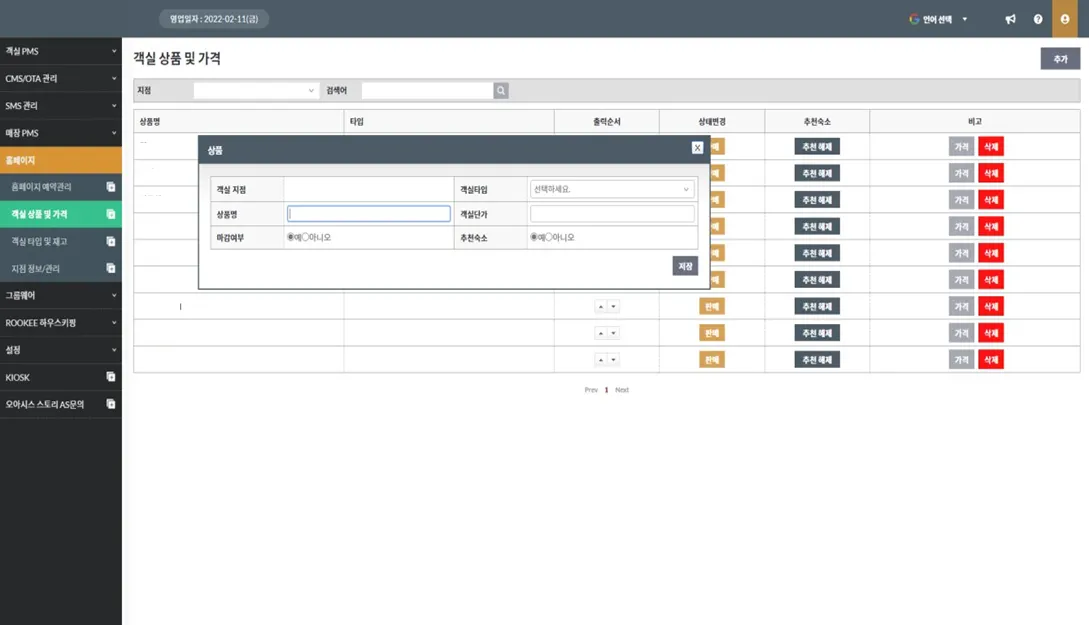Click the icon beside 오아시스 스토리 AS문의
The height and width of the screenshot is (625, 1089).
[110, 404]
